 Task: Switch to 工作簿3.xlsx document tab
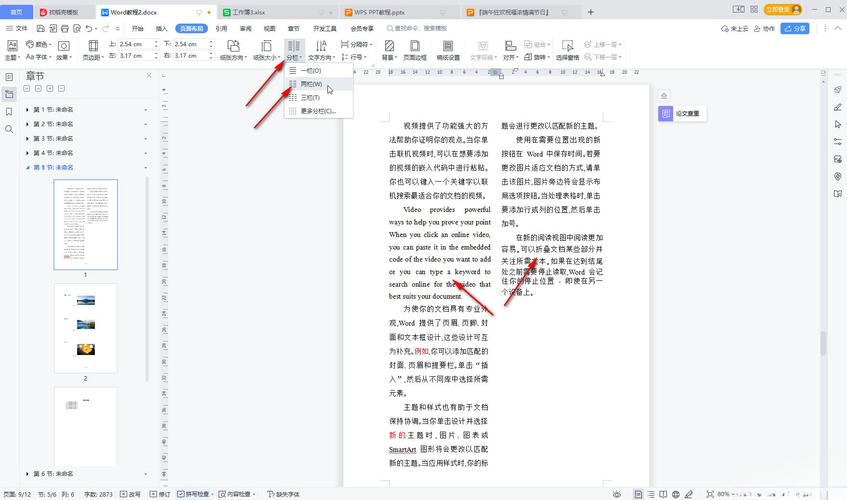pos(278,12)
